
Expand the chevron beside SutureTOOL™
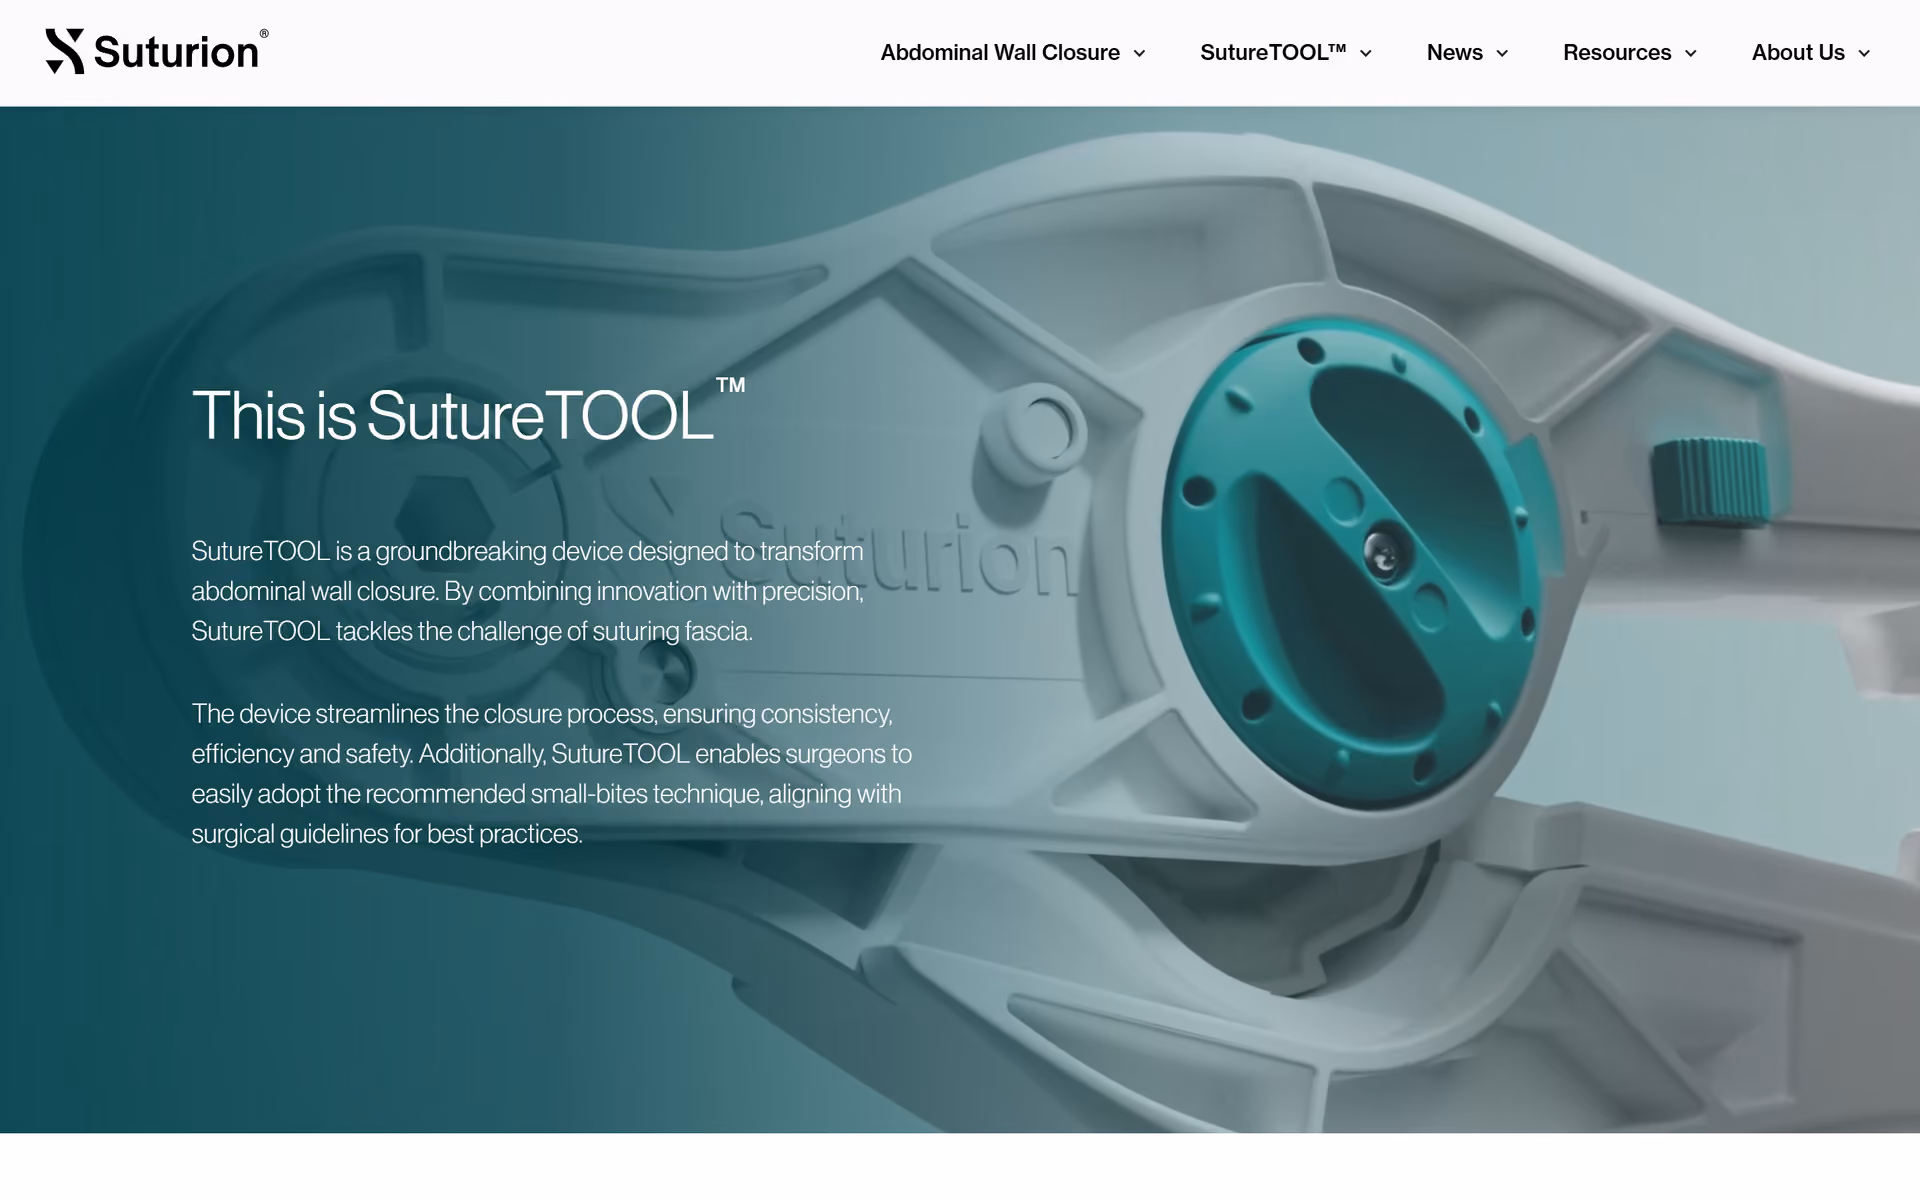coord(1366,54)
